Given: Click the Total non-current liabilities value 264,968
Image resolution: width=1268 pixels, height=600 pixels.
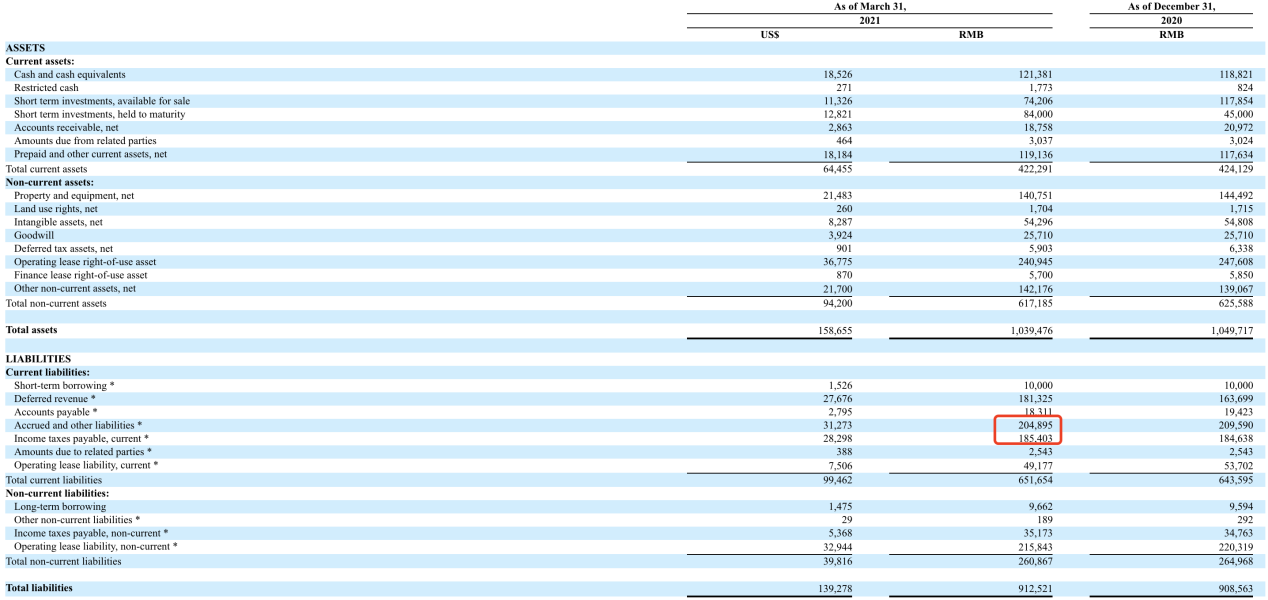Looking at the screenshot, I should [1231, 561].
